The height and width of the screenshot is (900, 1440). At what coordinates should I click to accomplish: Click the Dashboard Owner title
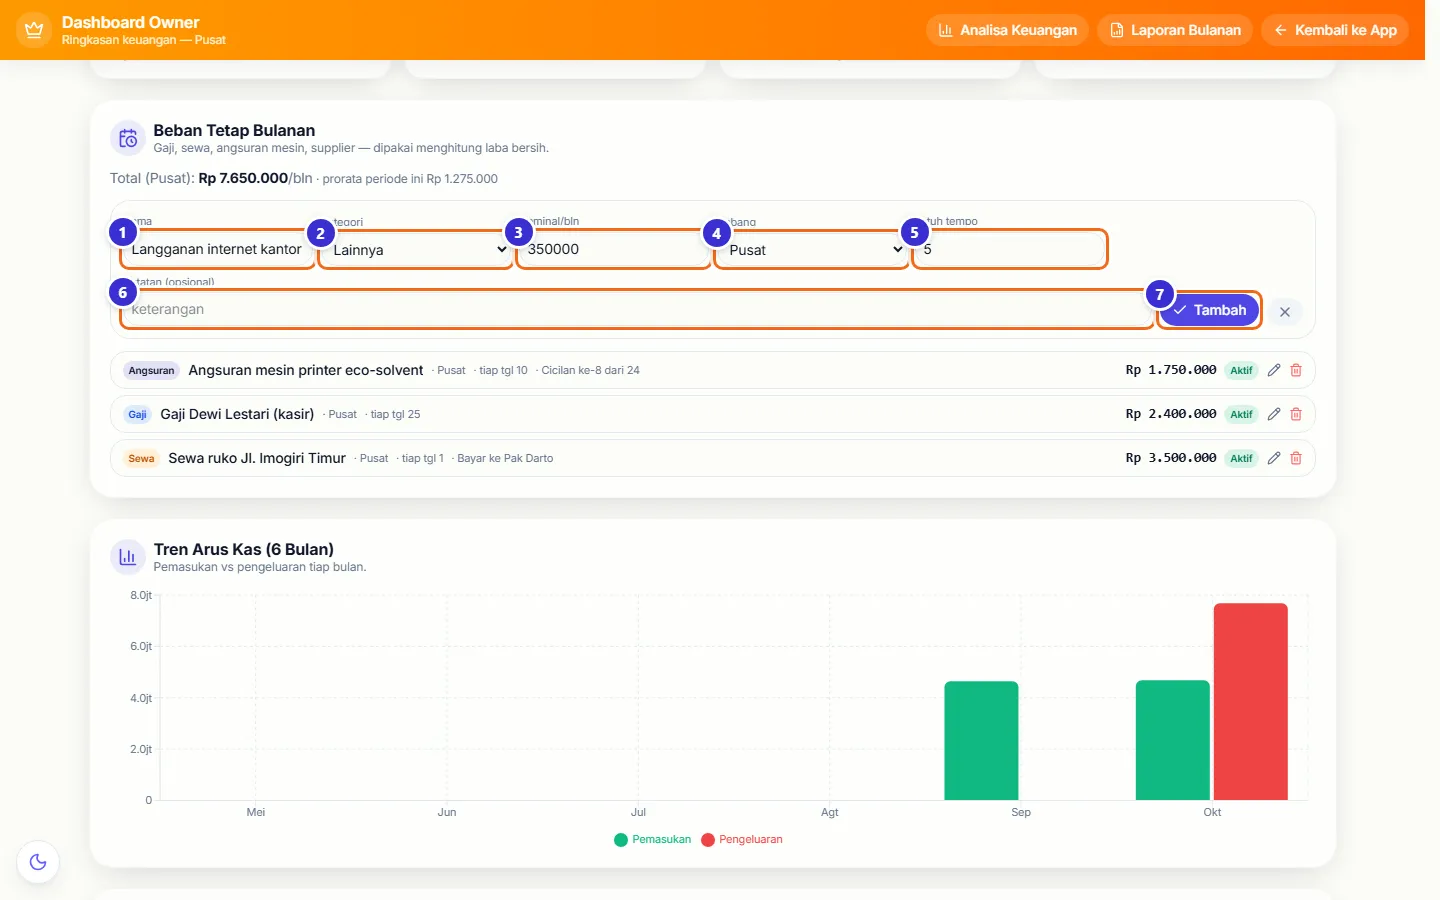coord(130,22)
